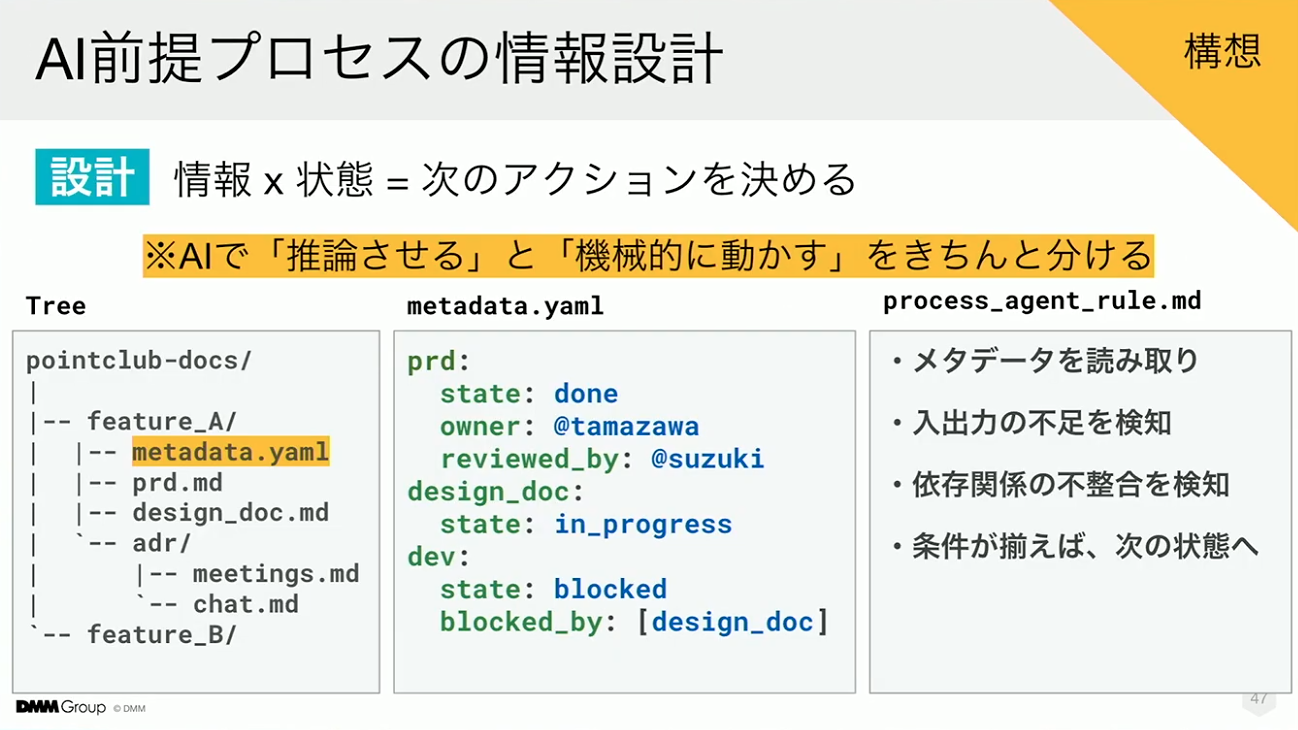Click the @tamazawa owner value
Image resolution: width=1298 pixels, height=730 pixels.
tap(626, 426)
